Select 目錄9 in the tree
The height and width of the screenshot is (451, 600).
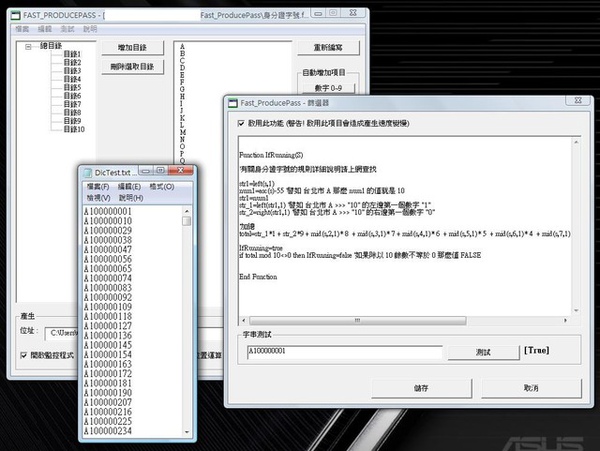72,121
